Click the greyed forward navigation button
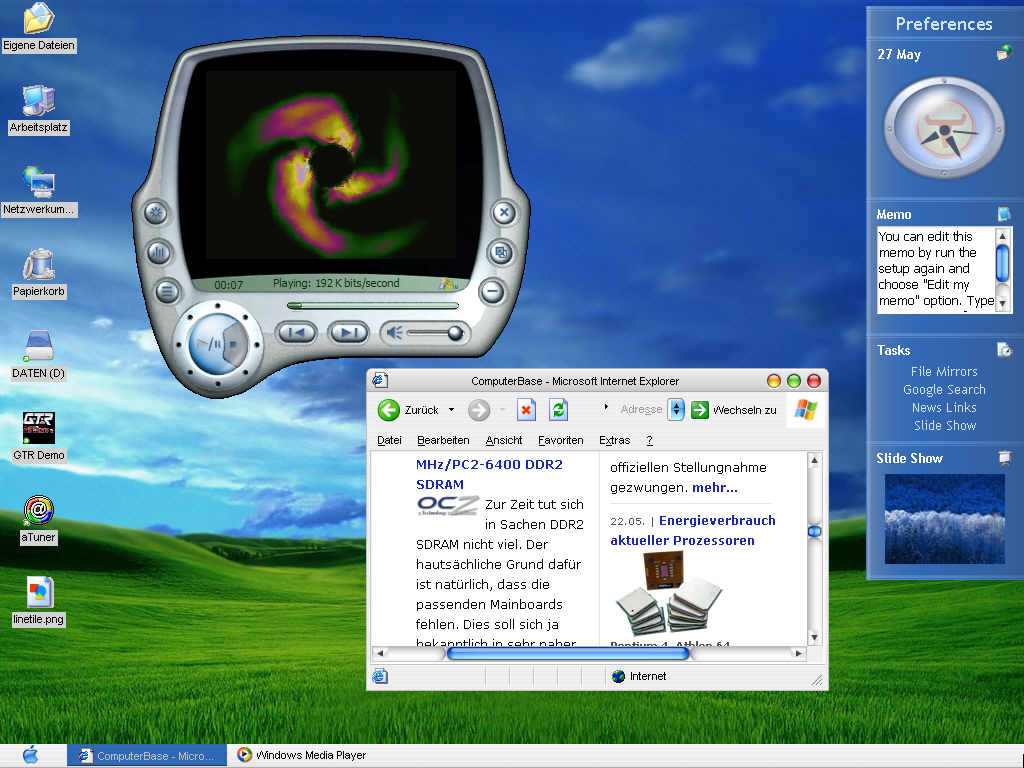The width and height of the screenshot is (1024, 768). tap(479, 410)
